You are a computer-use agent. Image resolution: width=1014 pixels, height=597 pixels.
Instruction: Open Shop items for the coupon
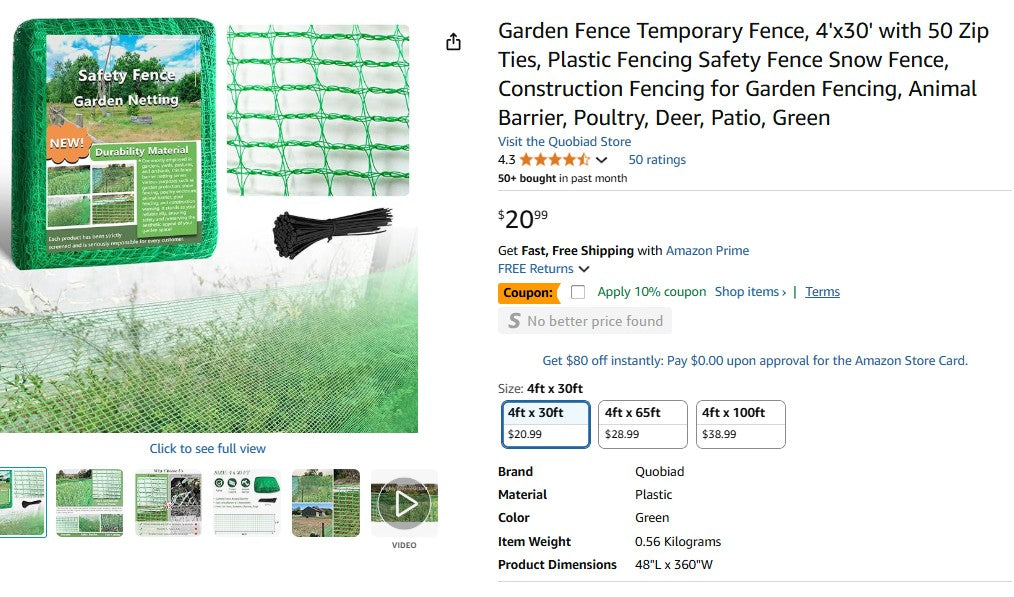coord(750,291)
